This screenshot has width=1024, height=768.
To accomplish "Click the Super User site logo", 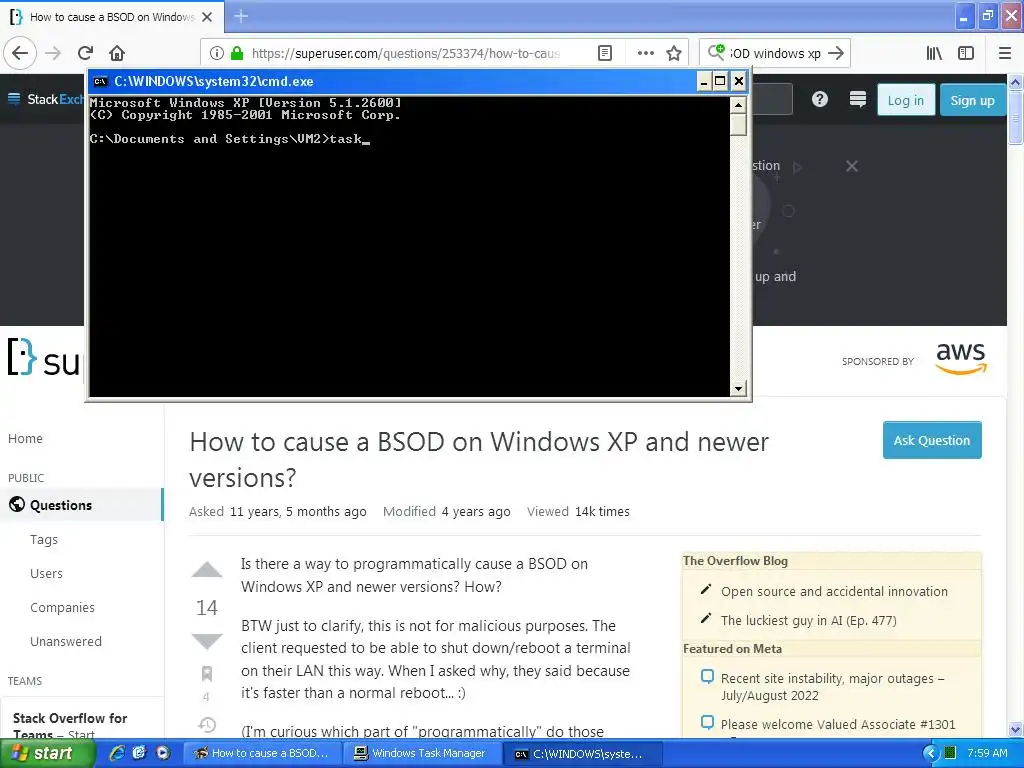I will coord(44,357).
